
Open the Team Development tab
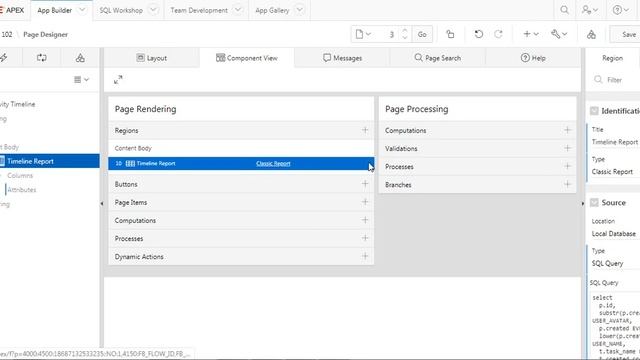click(199, 10)
